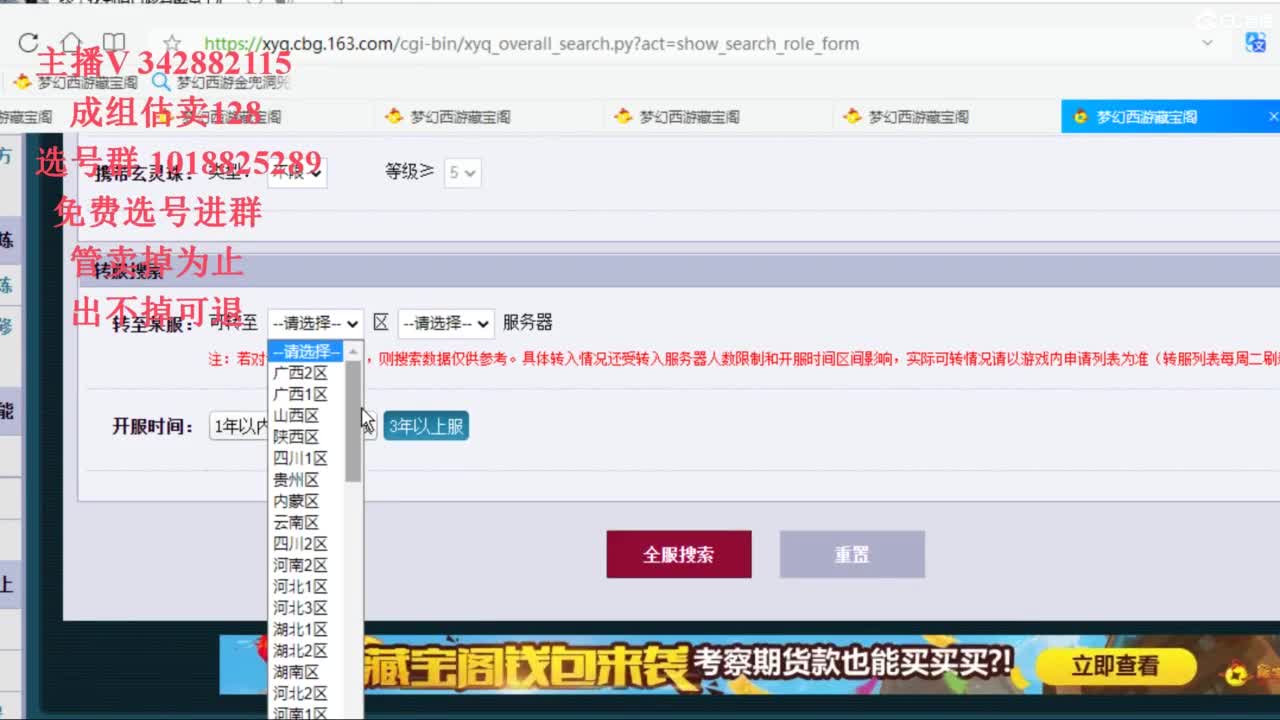
Task: Close the active 梦幻西游藏宝阁 tab
Action: click(x=1273, y=117)
